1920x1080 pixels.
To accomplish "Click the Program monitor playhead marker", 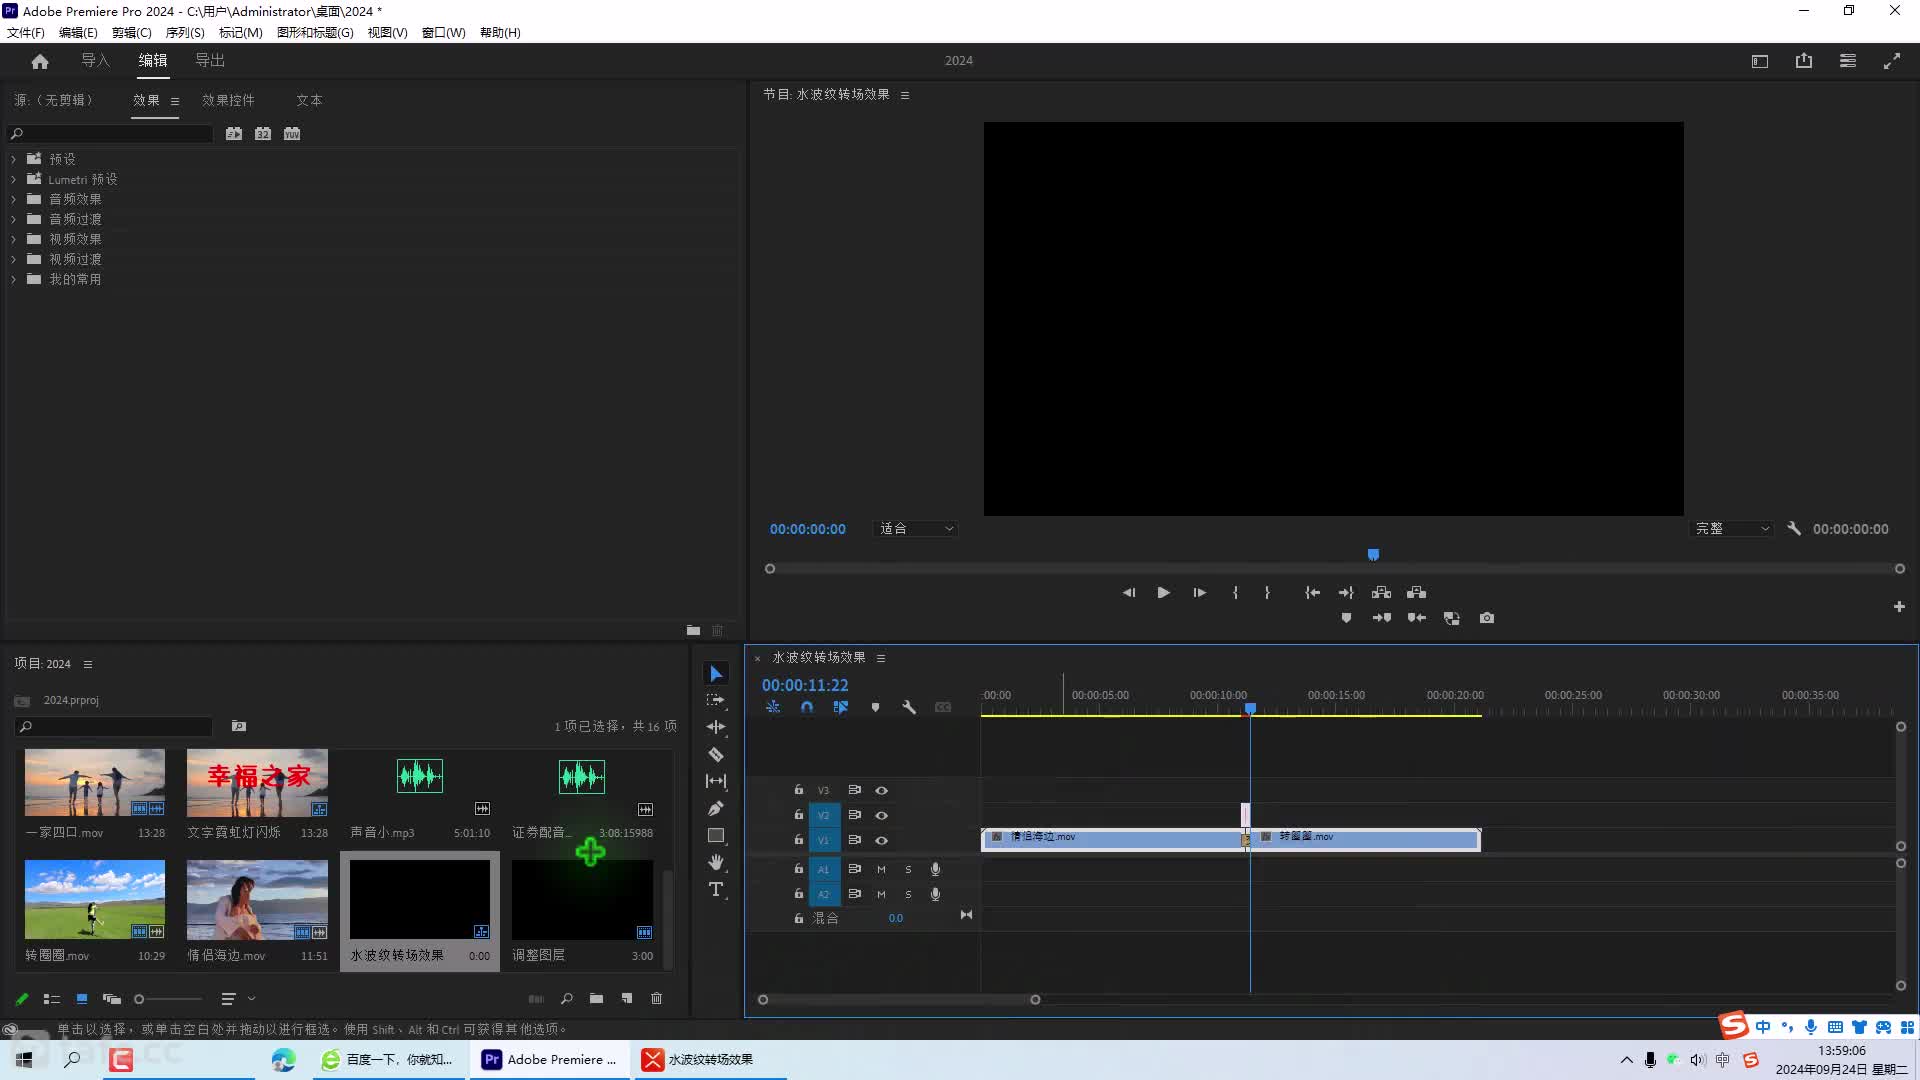I will (1373, 554).
